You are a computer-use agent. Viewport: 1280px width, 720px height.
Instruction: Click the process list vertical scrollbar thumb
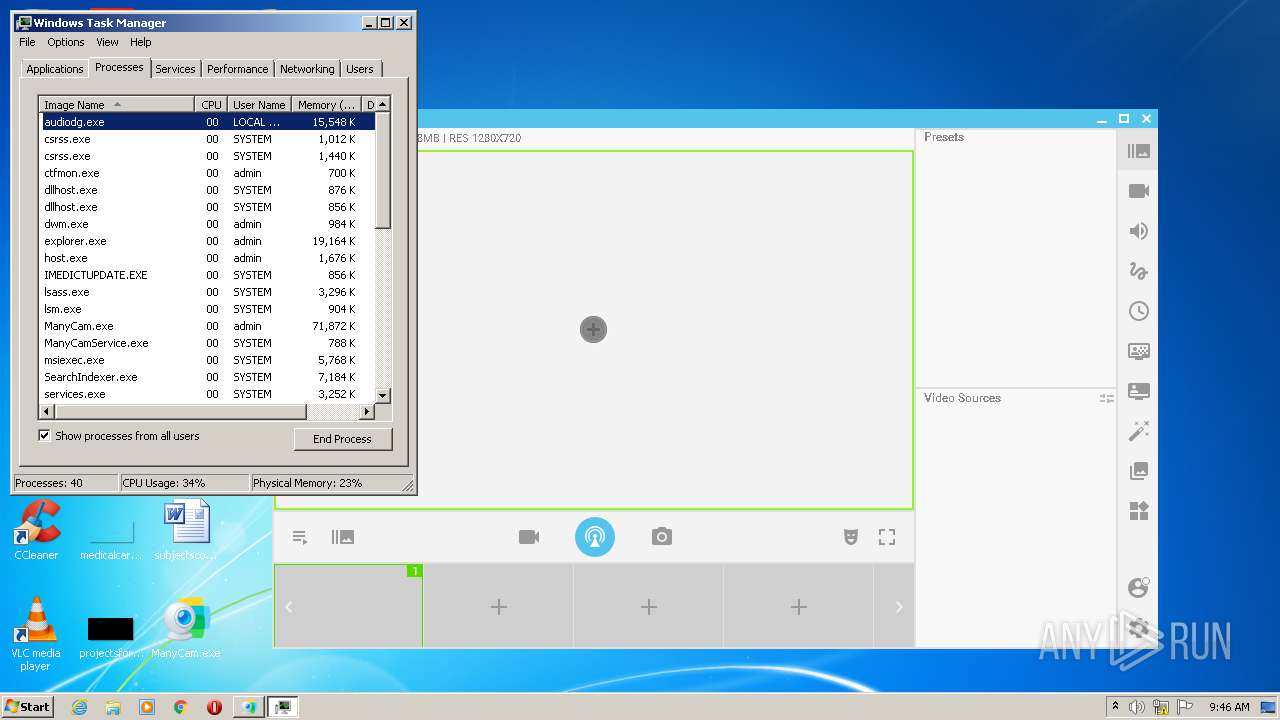(x=383, y=170)
